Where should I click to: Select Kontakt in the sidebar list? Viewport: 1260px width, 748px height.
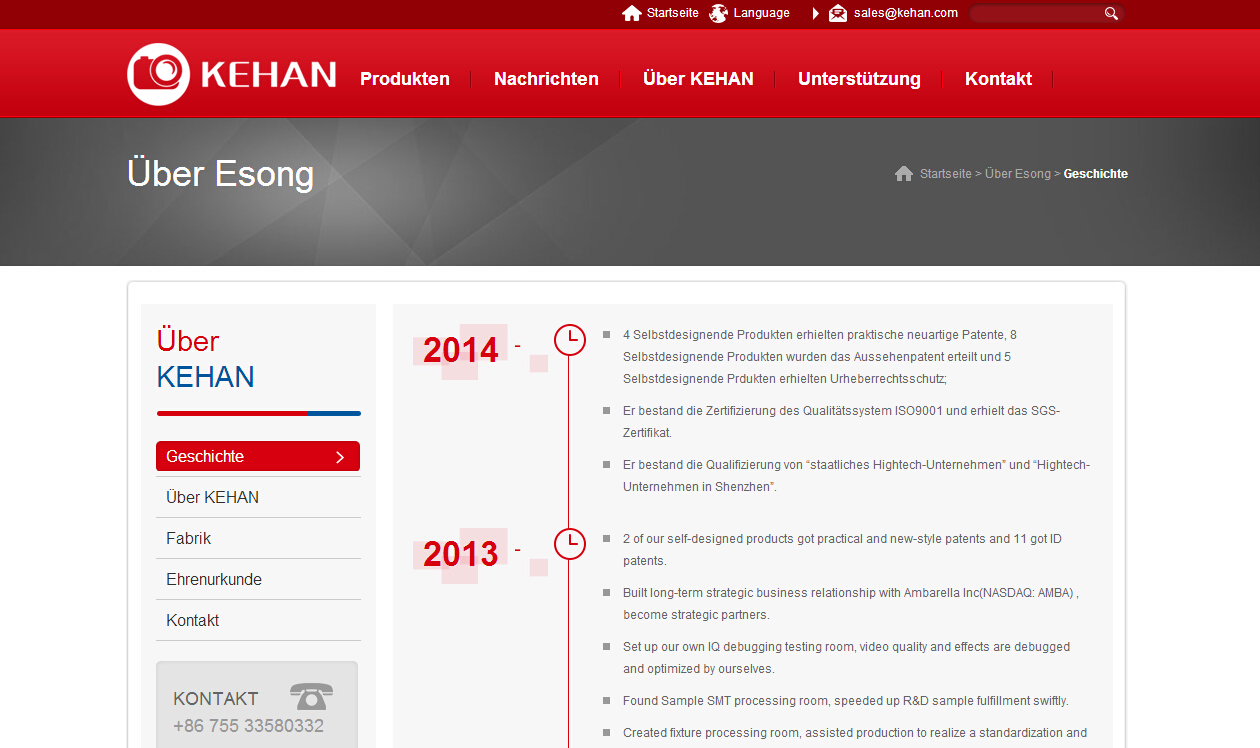pos(258,620)
